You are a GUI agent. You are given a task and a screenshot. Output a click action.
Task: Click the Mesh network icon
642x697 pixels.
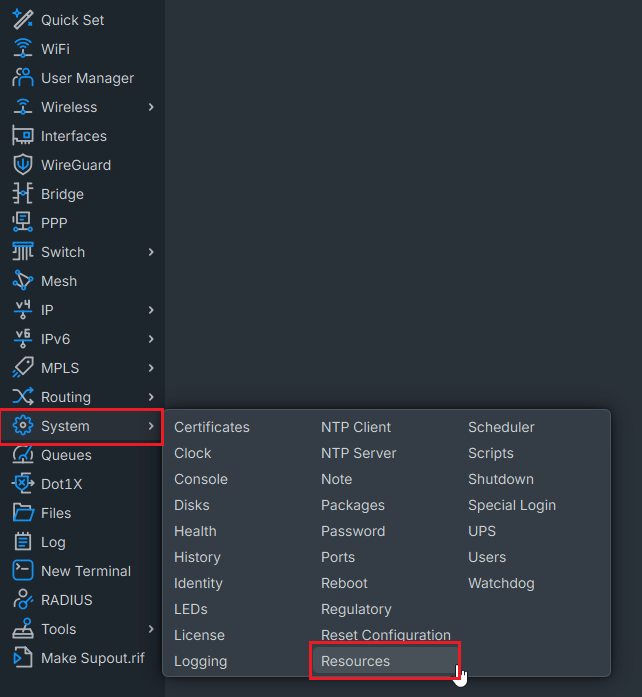coord(23,281)
